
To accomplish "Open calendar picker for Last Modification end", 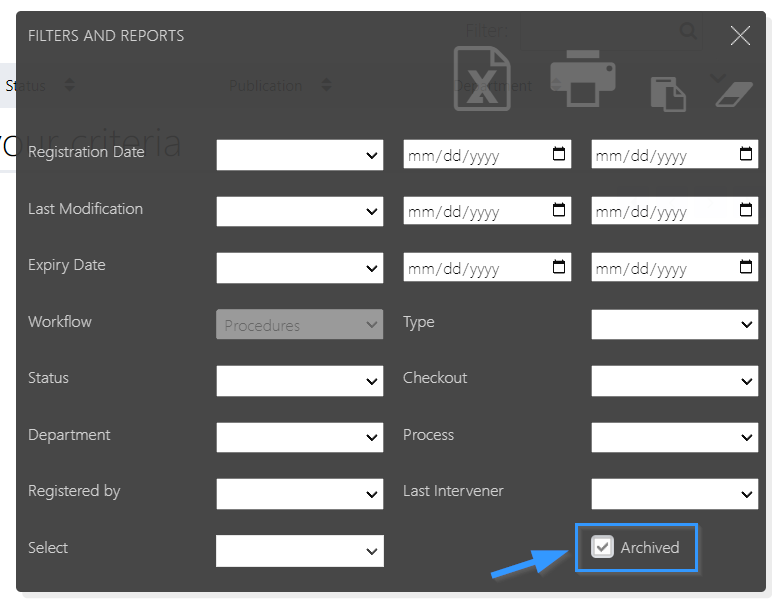I will click(x=746, y=210).
